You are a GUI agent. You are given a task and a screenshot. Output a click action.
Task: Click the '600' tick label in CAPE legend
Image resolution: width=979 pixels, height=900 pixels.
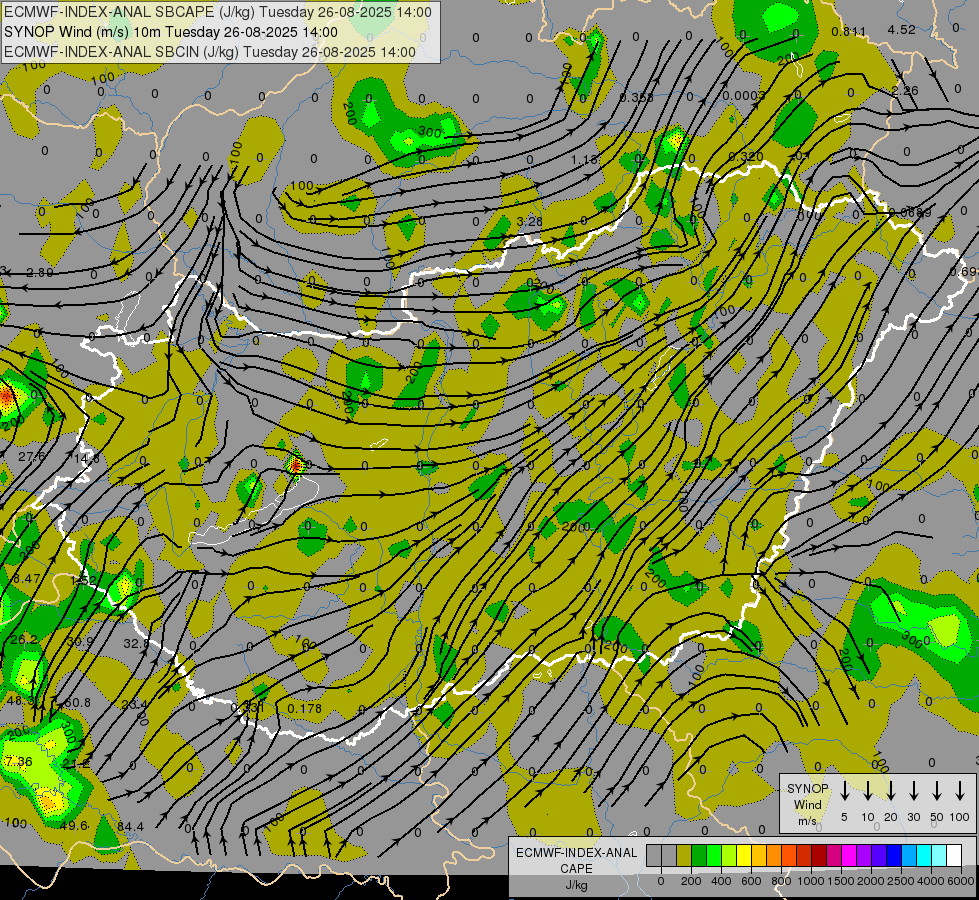751,881
